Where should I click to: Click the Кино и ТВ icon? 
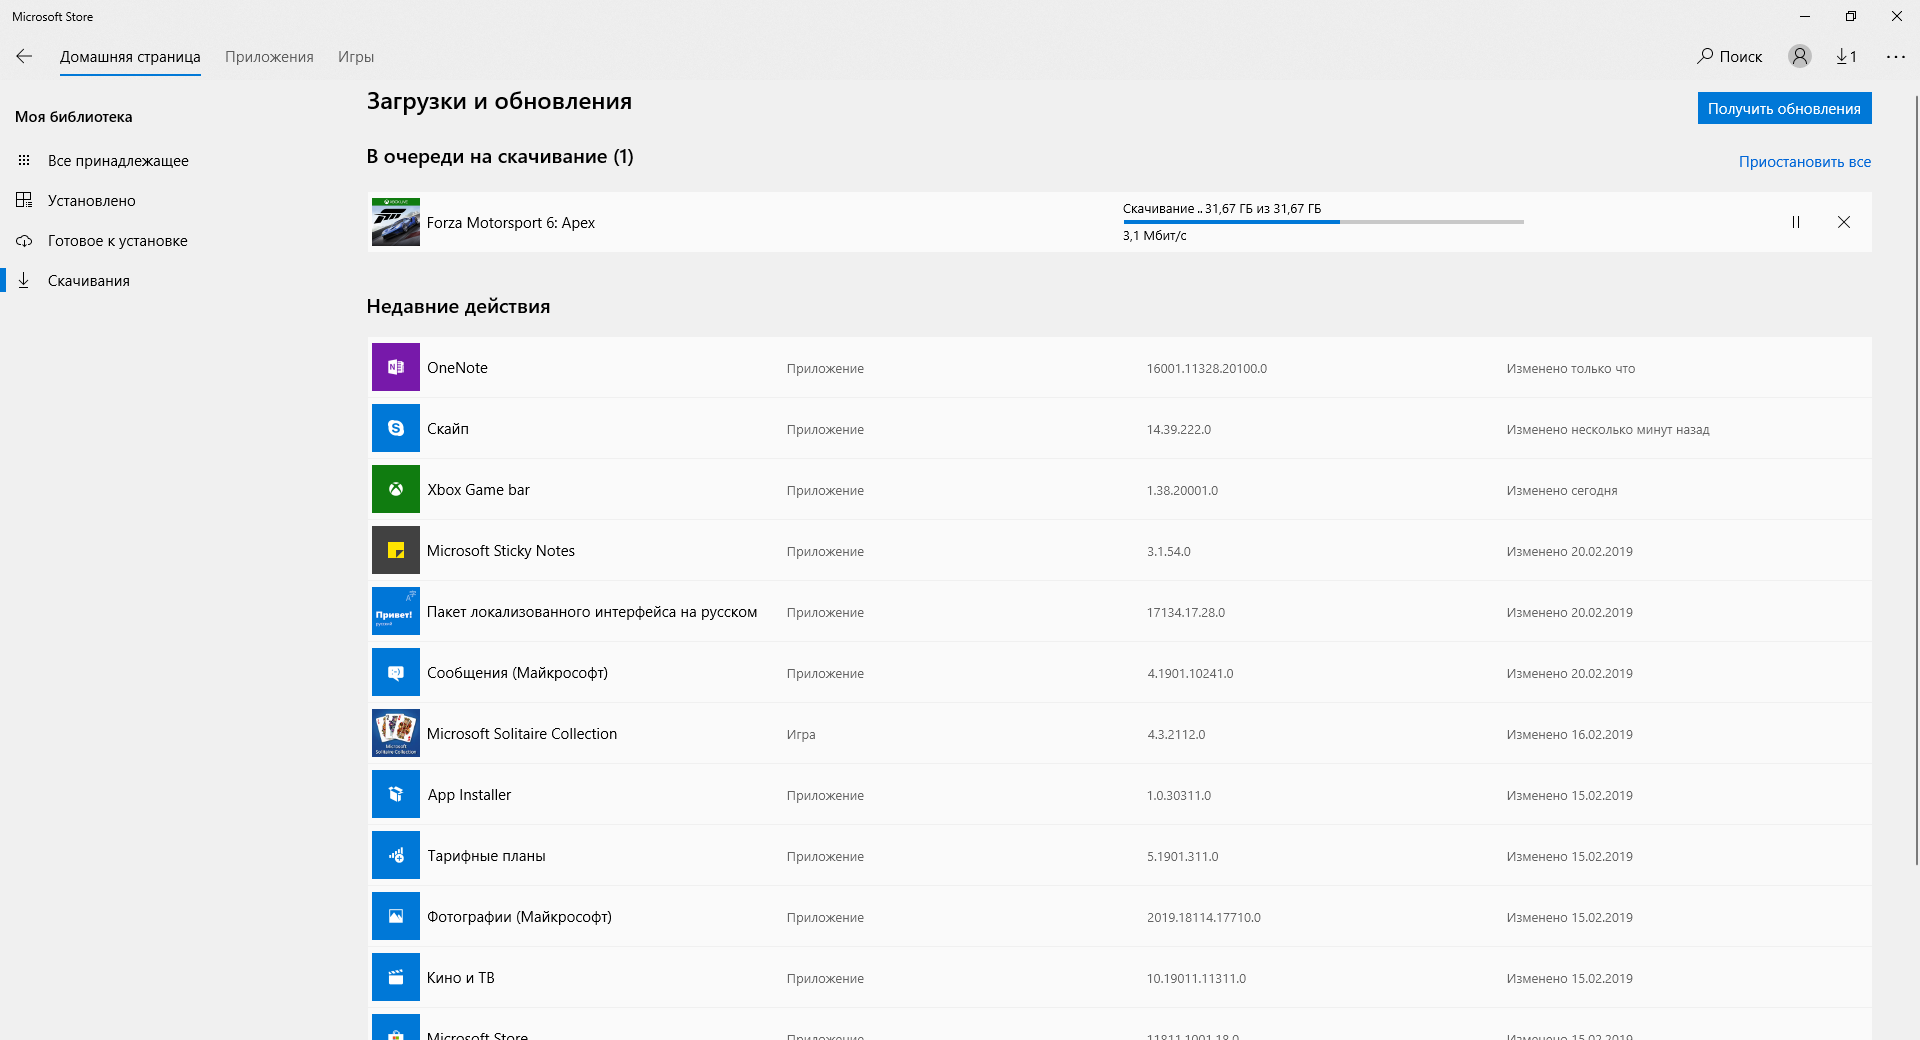[x=396, y=977]
